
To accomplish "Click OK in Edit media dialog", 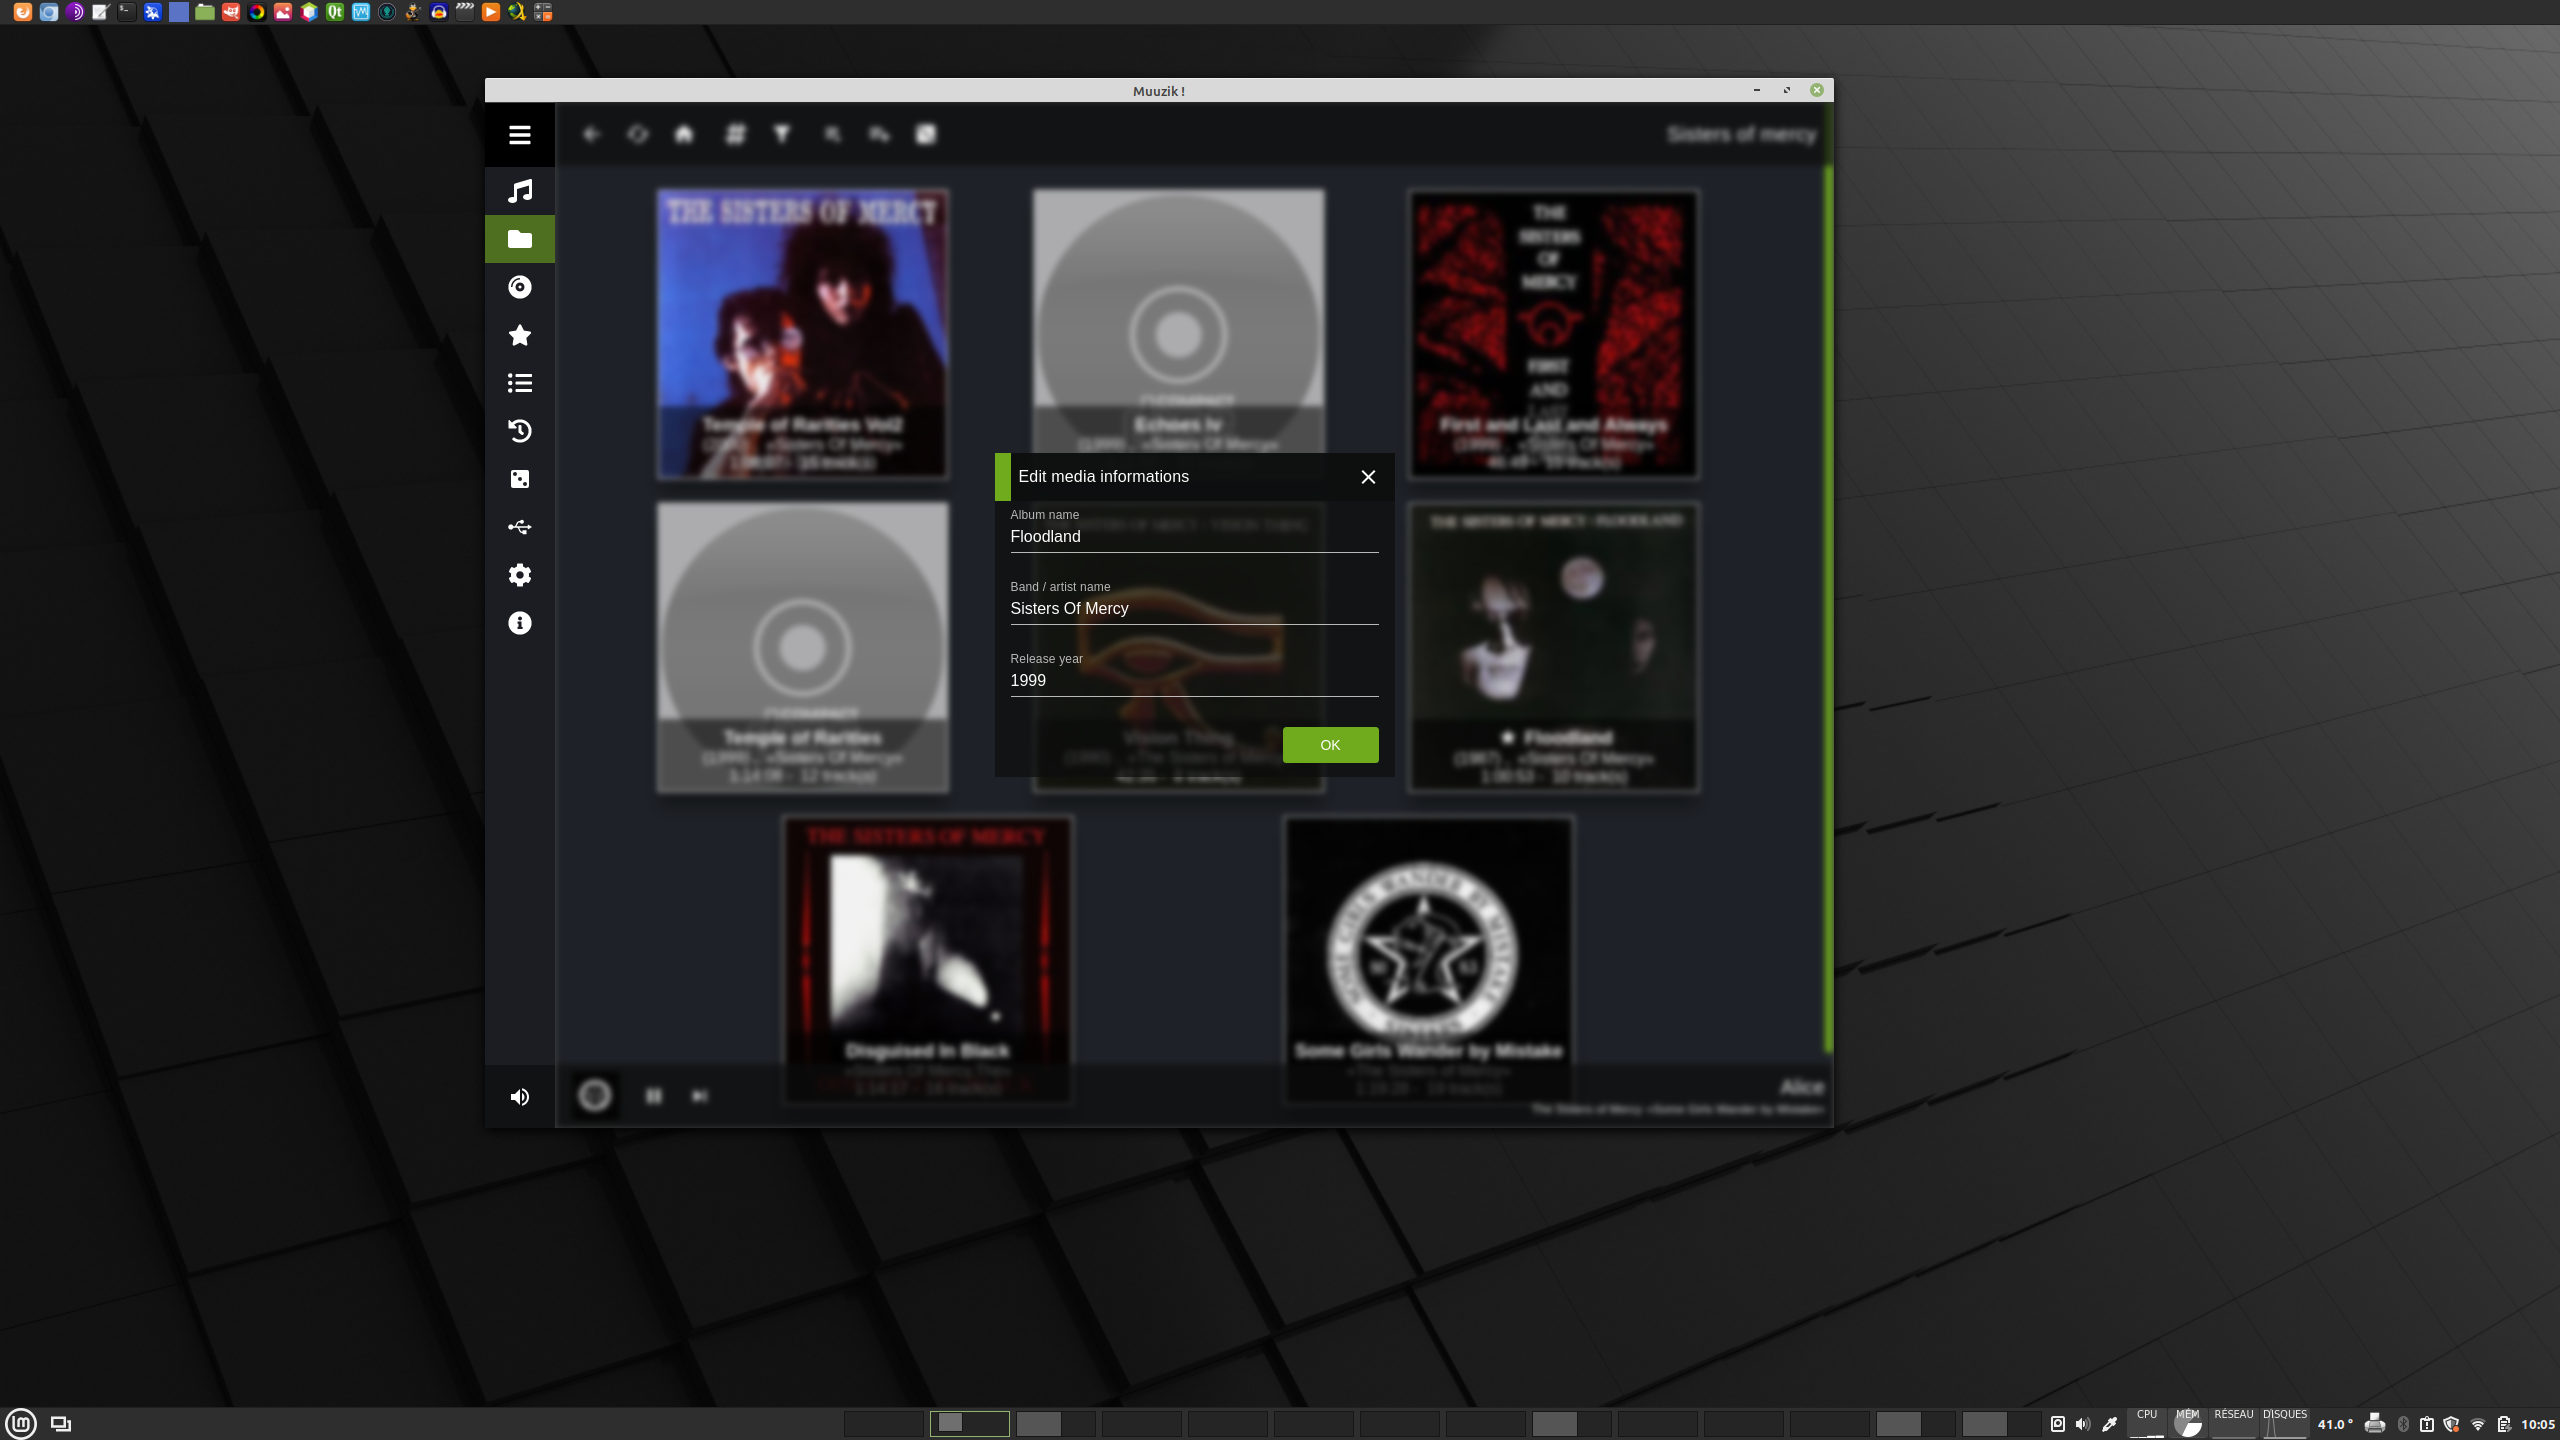I will tap(1330, 745).
